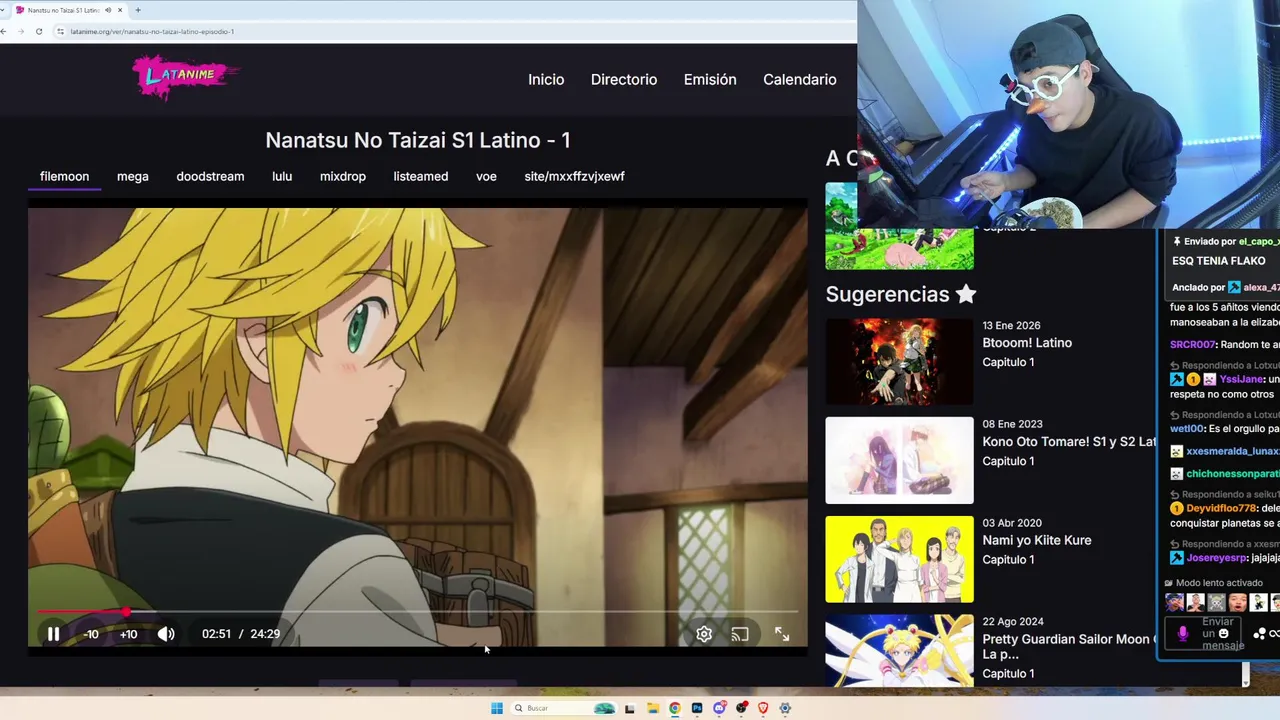Select the listeamed server tab
This screenshot has height=720, width=1280.
click(421, 176)
